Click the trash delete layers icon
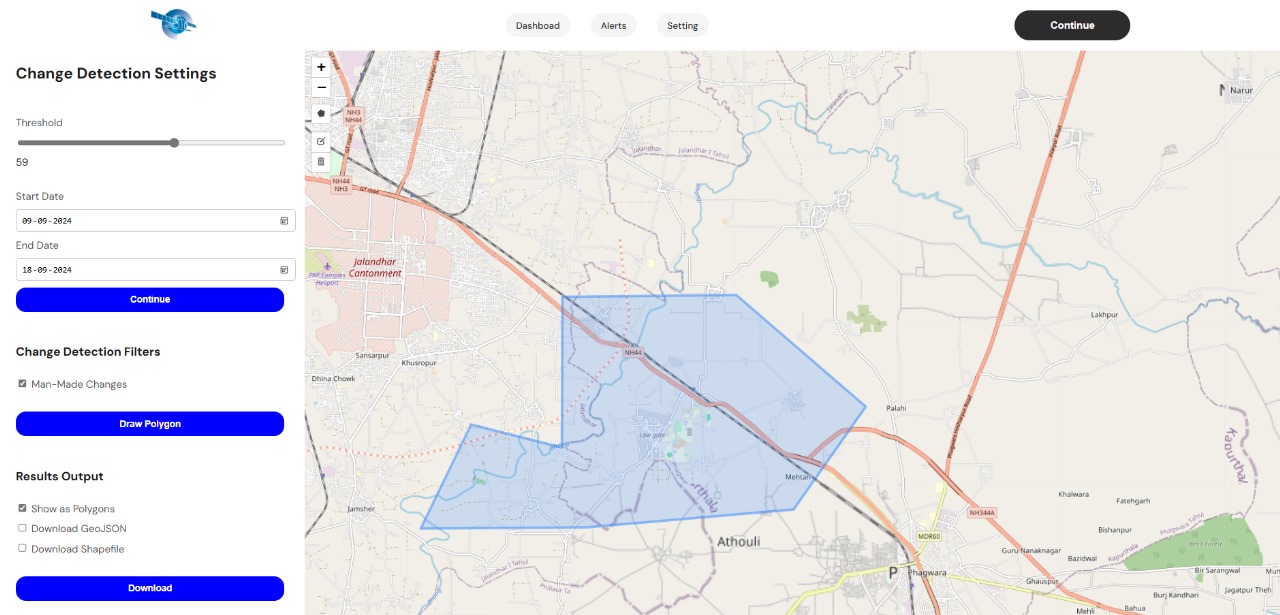 (x=321, y=161)
